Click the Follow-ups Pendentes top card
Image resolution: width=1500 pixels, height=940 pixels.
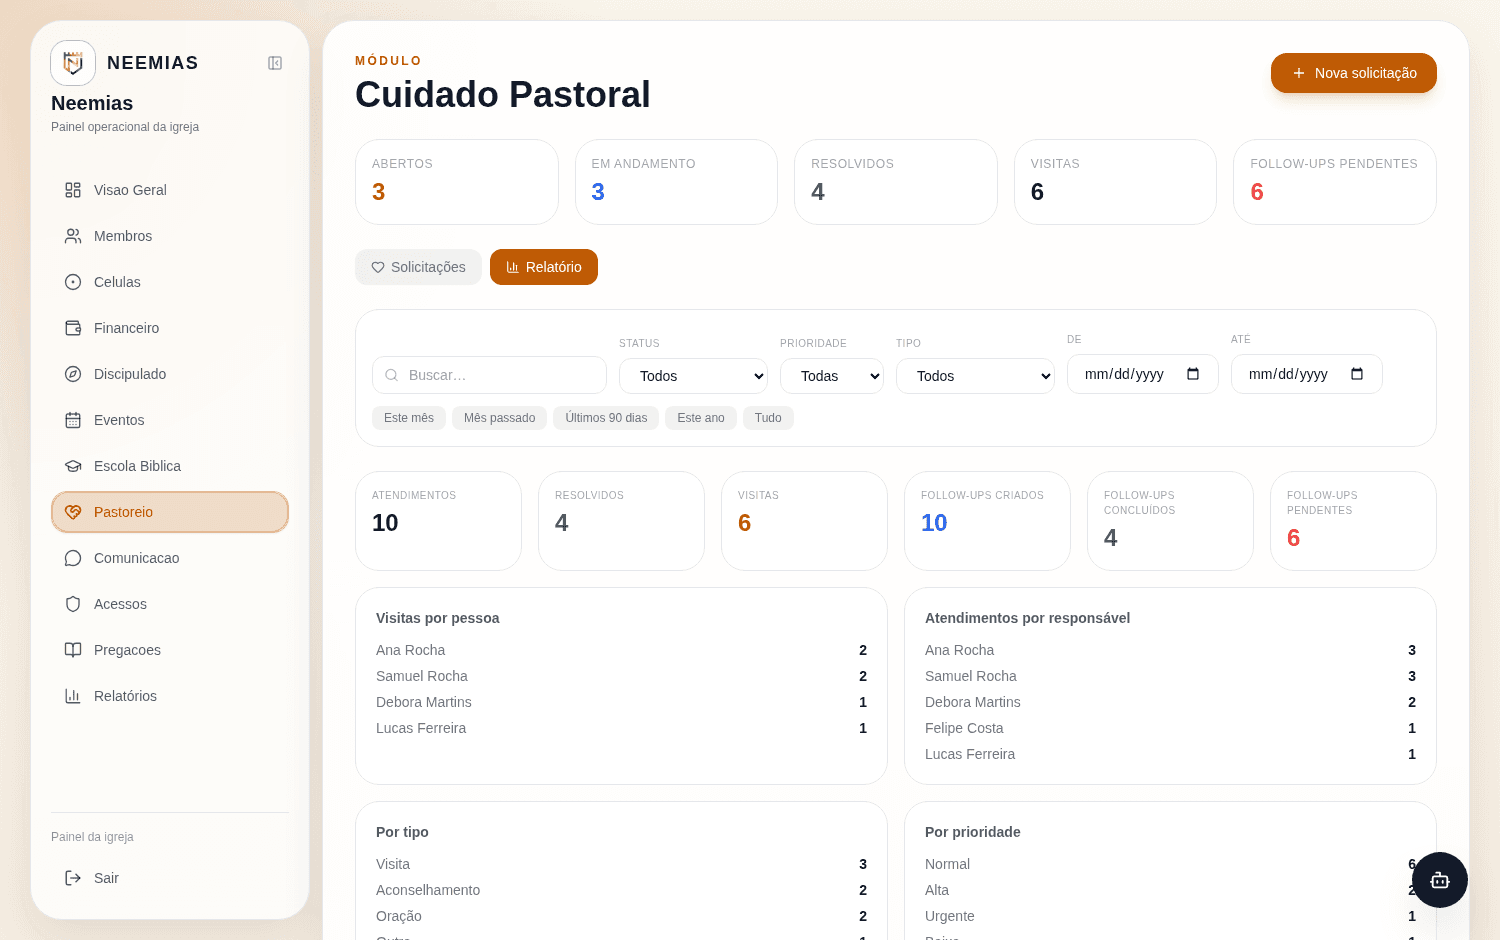[1335, 182]
